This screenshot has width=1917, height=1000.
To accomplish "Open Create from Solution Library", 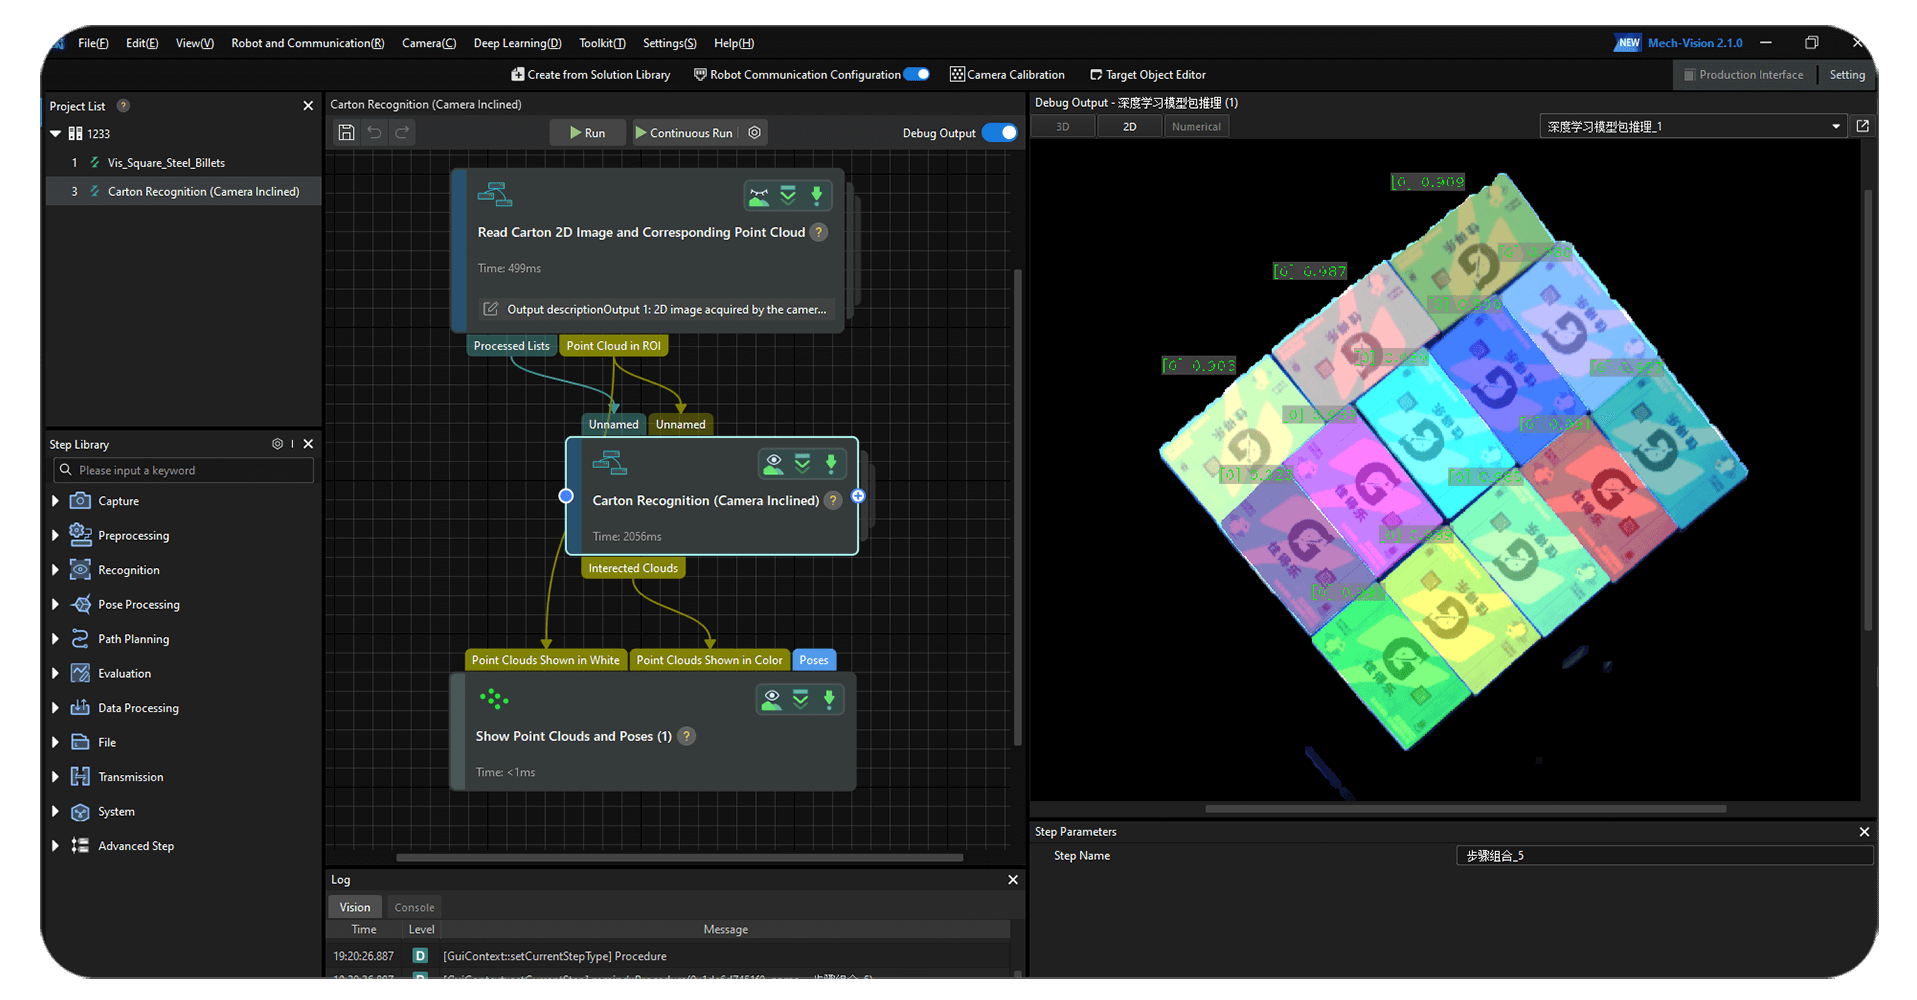I will (x=590, y=75).
